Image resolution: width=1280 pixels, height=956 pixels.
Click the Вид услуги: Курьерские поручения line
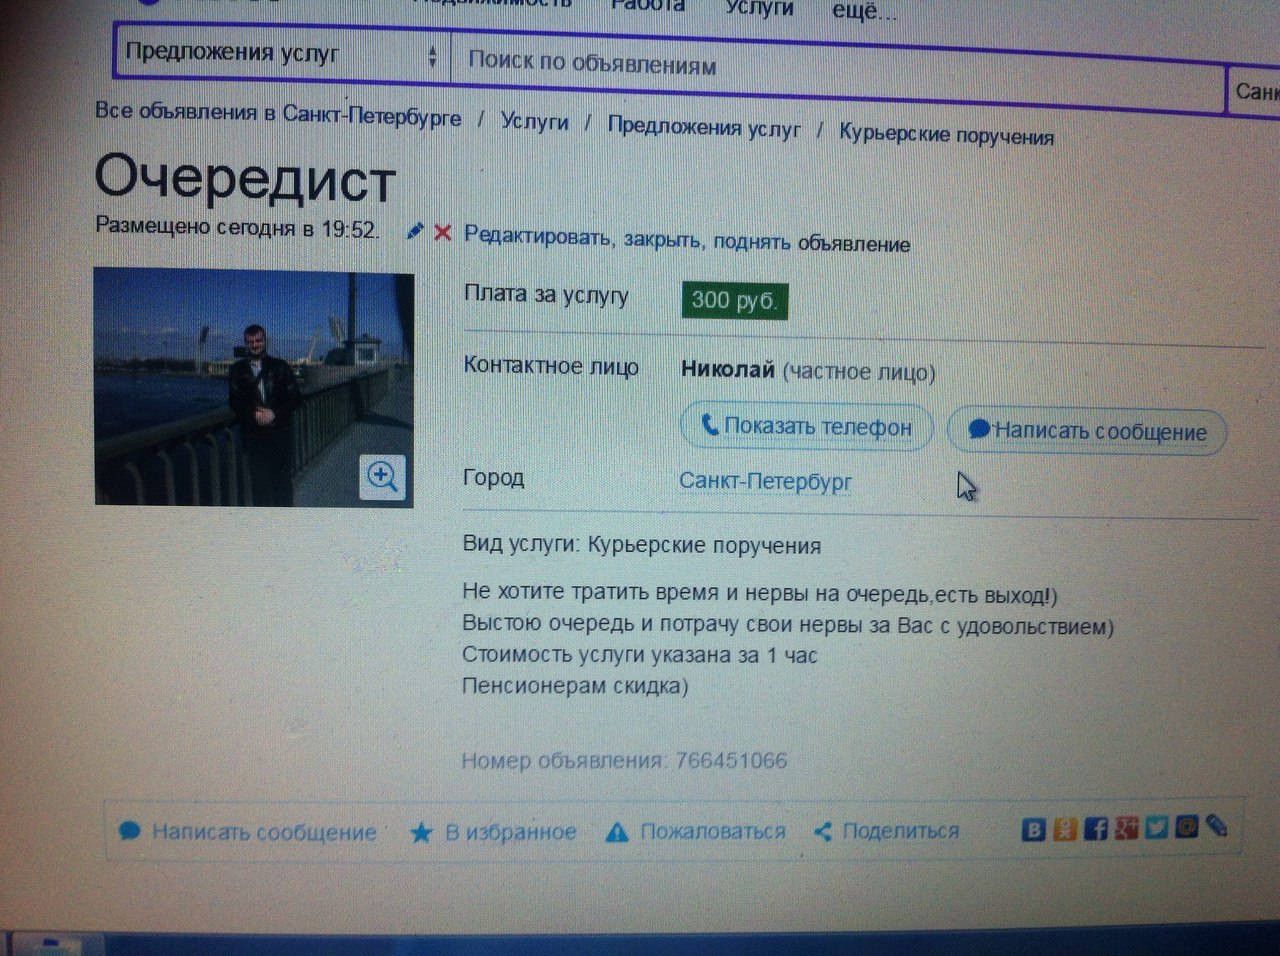641,546
